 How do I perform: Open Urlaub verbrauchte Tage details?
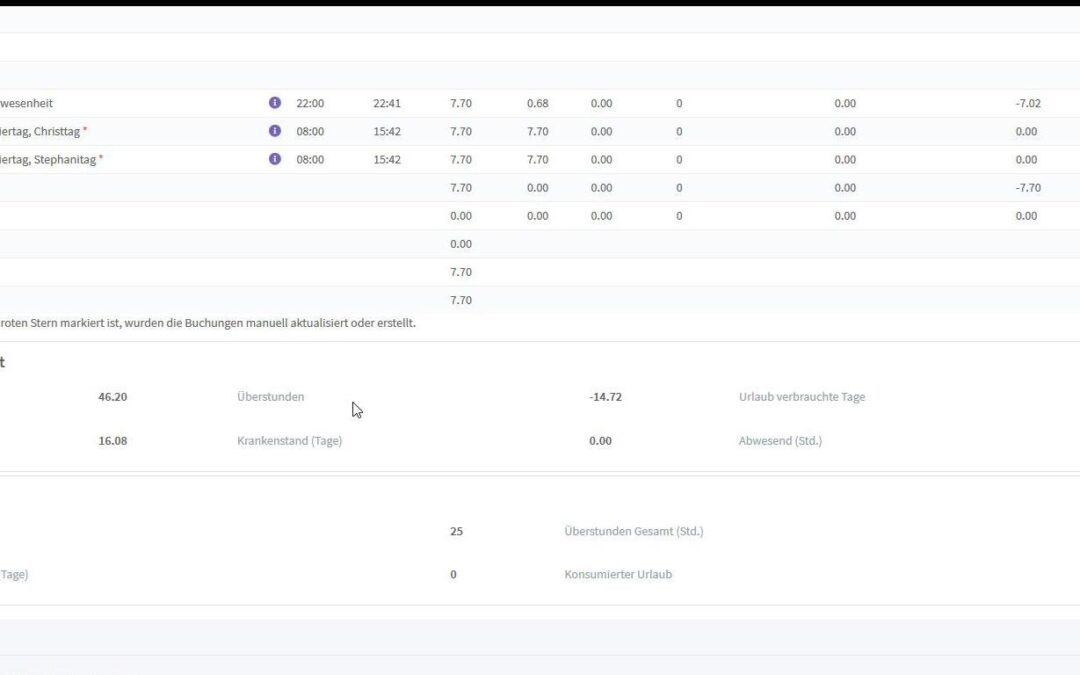point(802,396)
